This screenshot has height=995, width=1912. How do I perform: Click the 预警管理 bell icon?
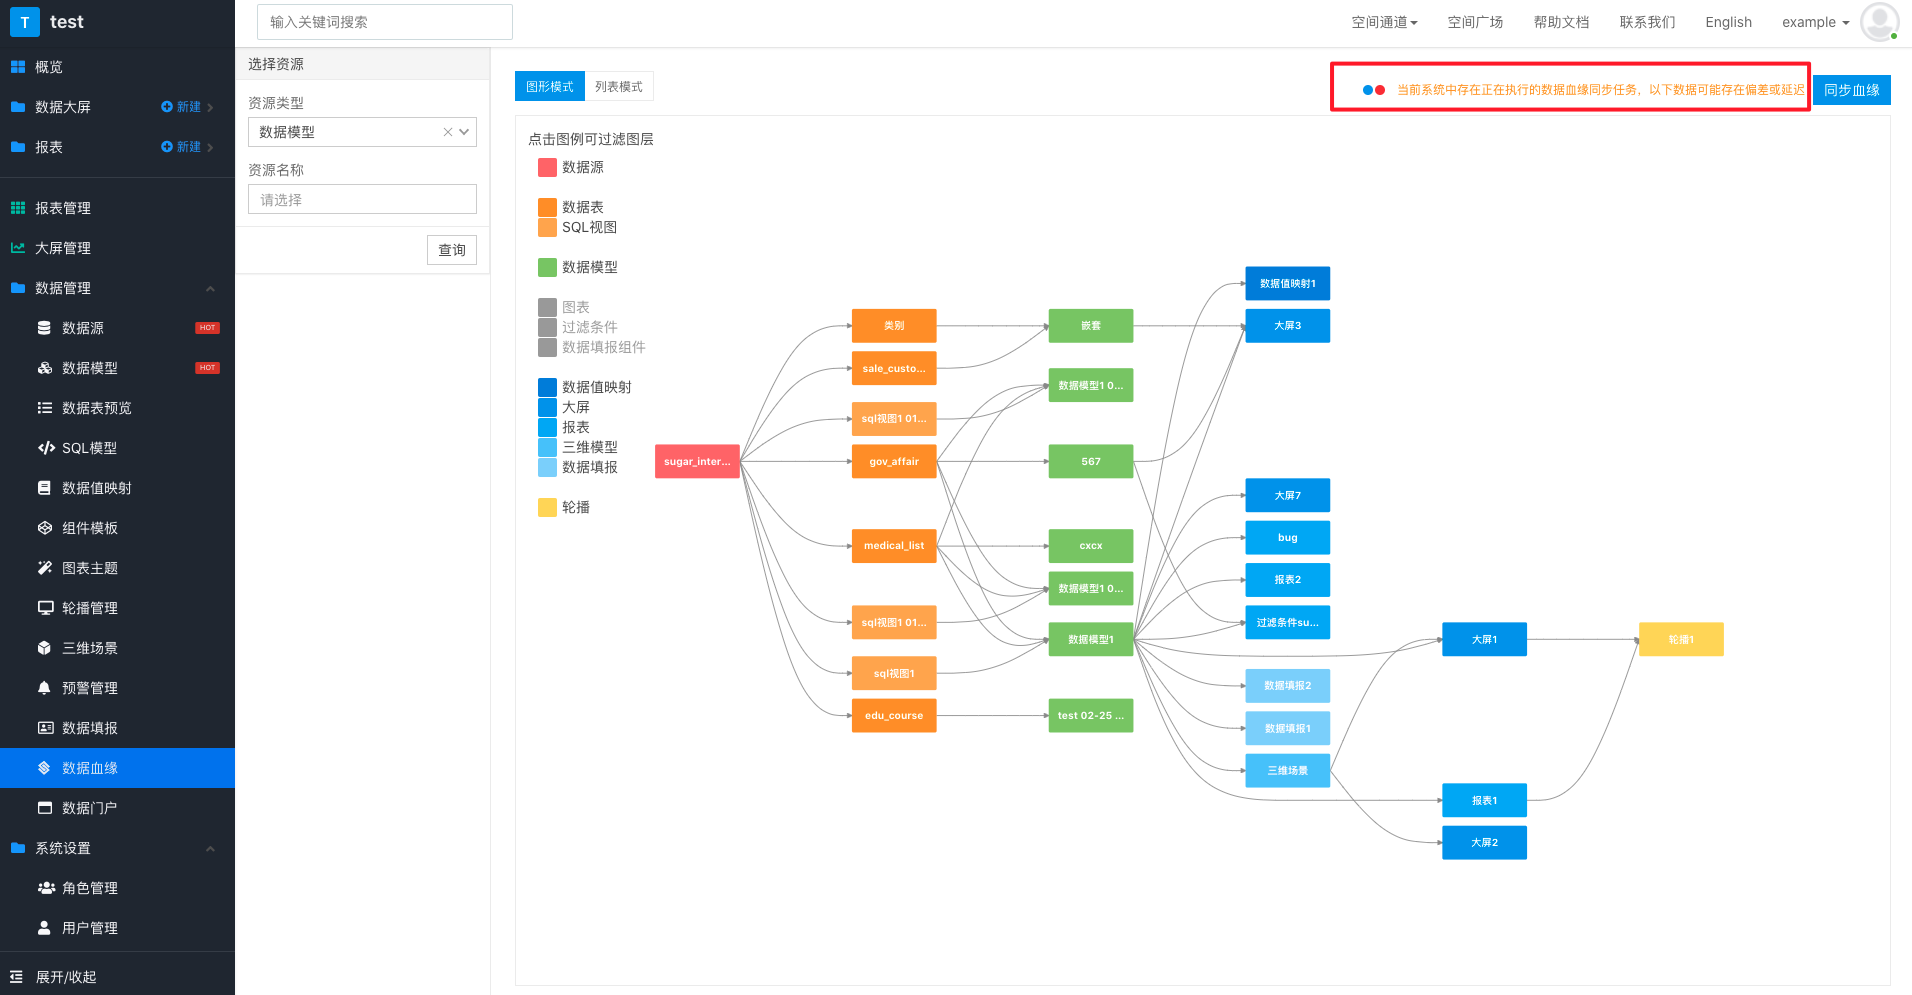(44, 688)
